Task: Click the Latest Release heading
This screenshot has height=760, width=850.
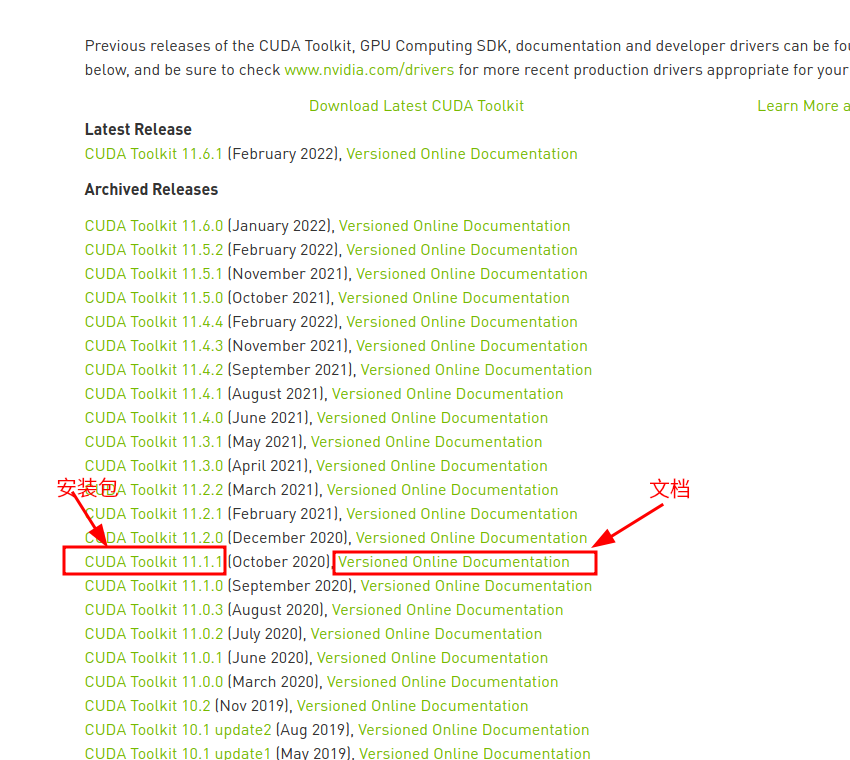Action: pos(138,130)
